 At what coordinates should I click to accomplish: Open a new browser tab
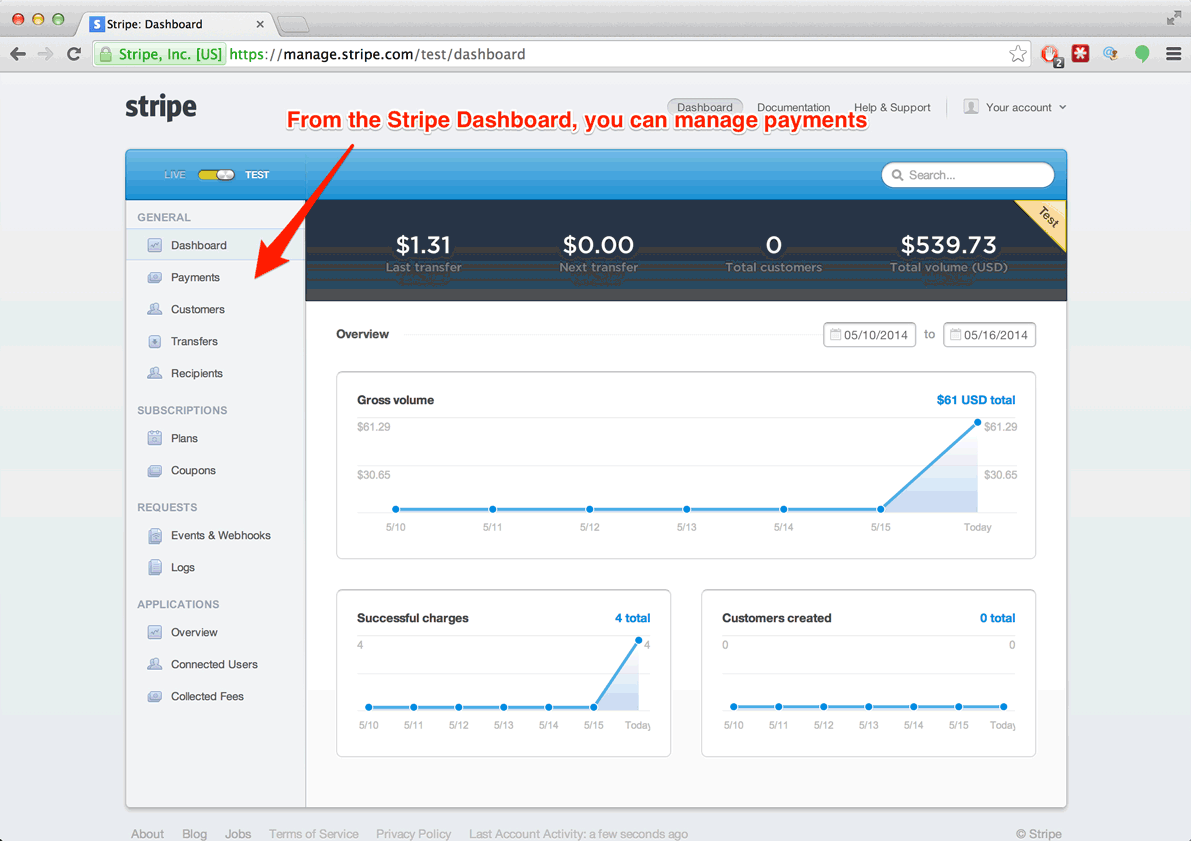293,25
